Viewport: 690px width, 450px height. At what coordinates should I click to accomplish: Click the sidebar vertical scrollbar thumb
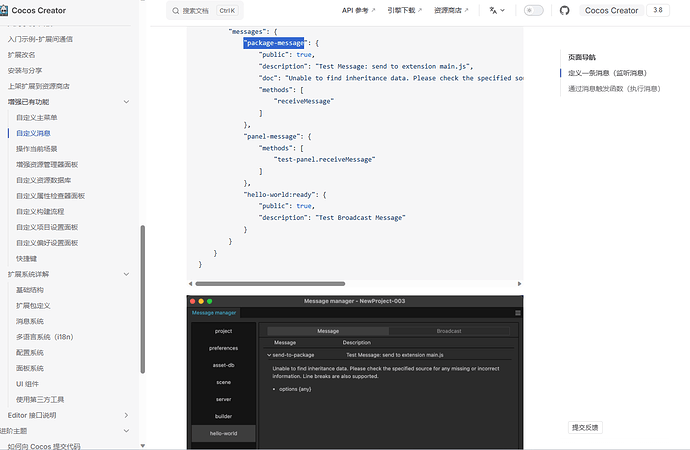click(143, 299)
